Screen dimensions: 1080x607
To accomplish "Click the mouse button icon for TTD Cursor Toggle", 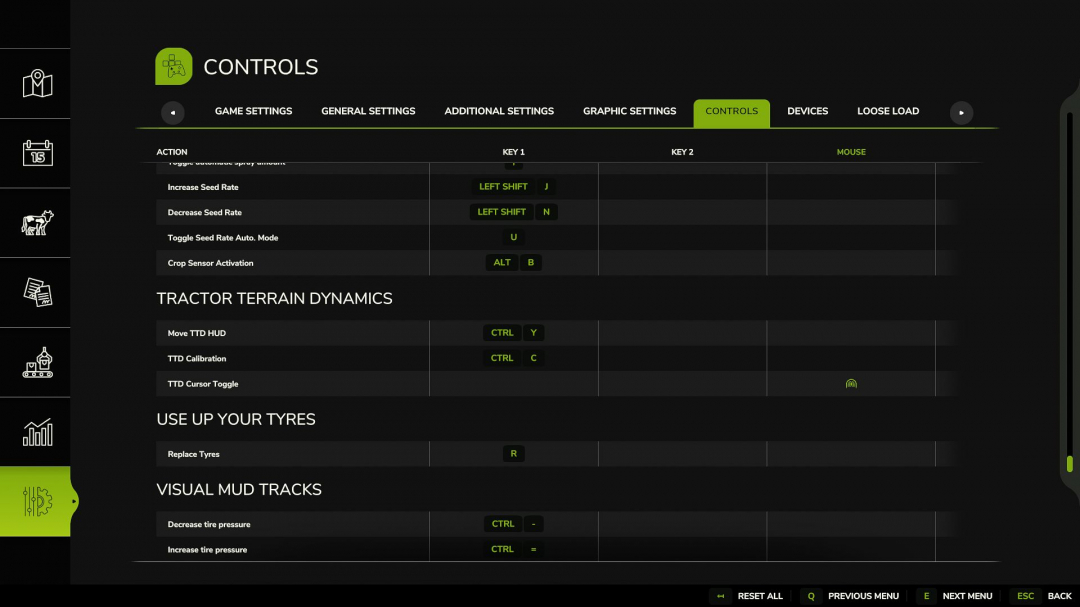I will (x=851, y=384).
